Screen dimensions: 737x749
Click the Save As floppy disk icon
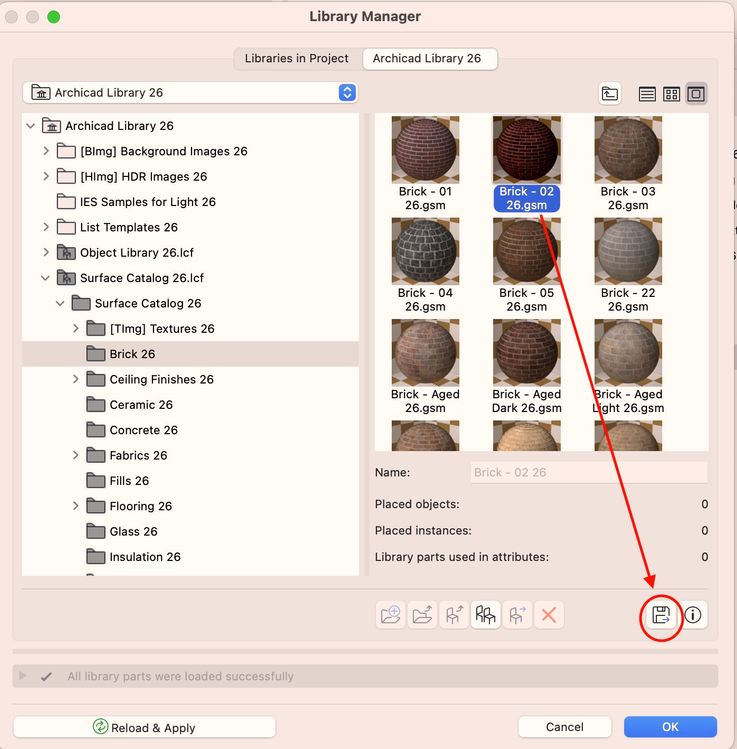click(661, 615)
